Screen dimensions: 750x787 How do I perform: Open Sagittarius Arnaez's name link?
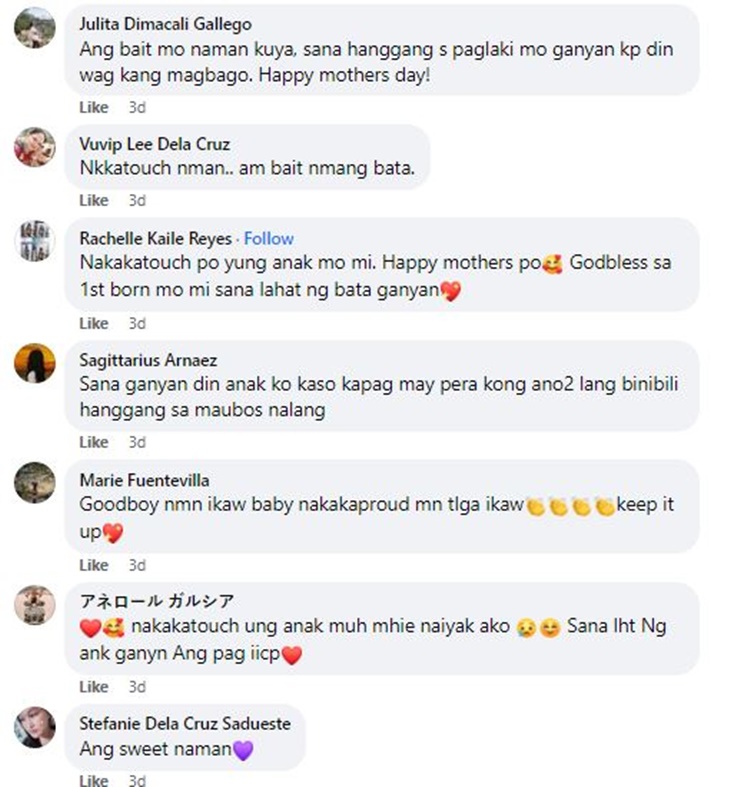click(x=148, y=360)
